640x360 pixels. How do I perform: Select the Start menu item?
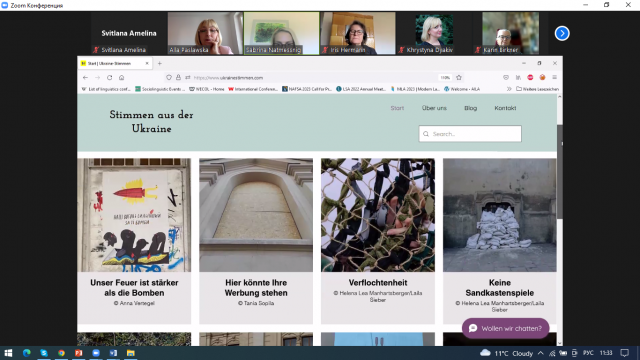(x=397, y=108)
